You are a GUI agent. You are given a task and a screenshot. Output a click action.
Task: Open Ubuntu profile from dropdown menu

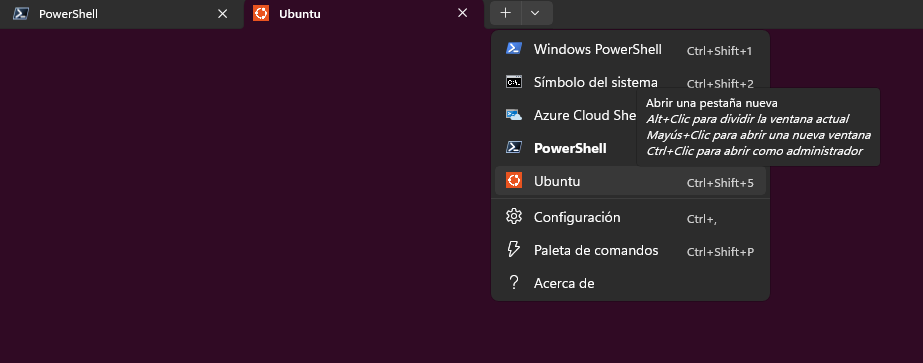[x=630, y=181]
